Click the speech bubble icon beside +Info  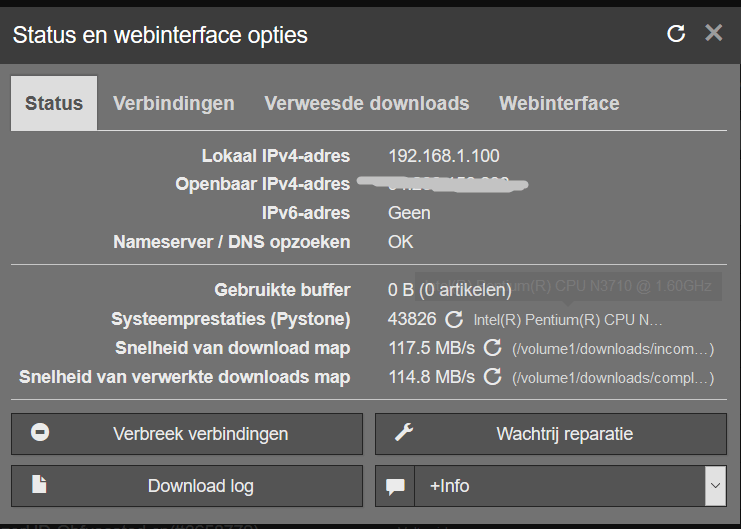tap(395, 486)
